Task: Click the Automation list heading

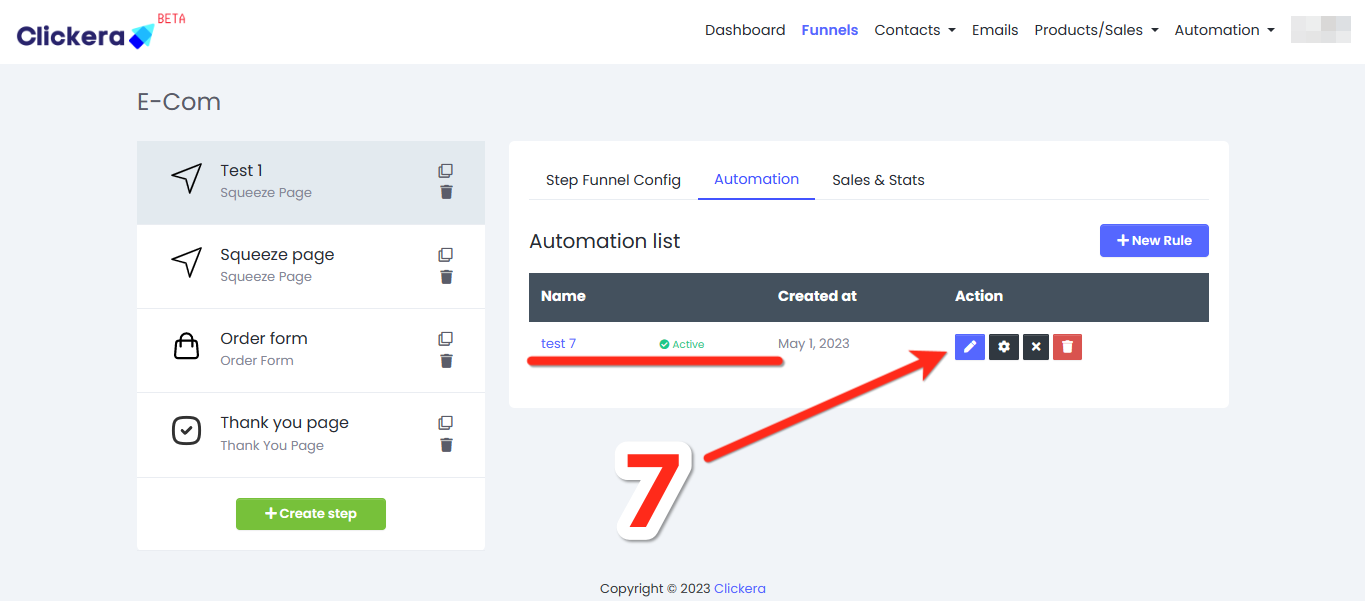Action: coord(605,241)
